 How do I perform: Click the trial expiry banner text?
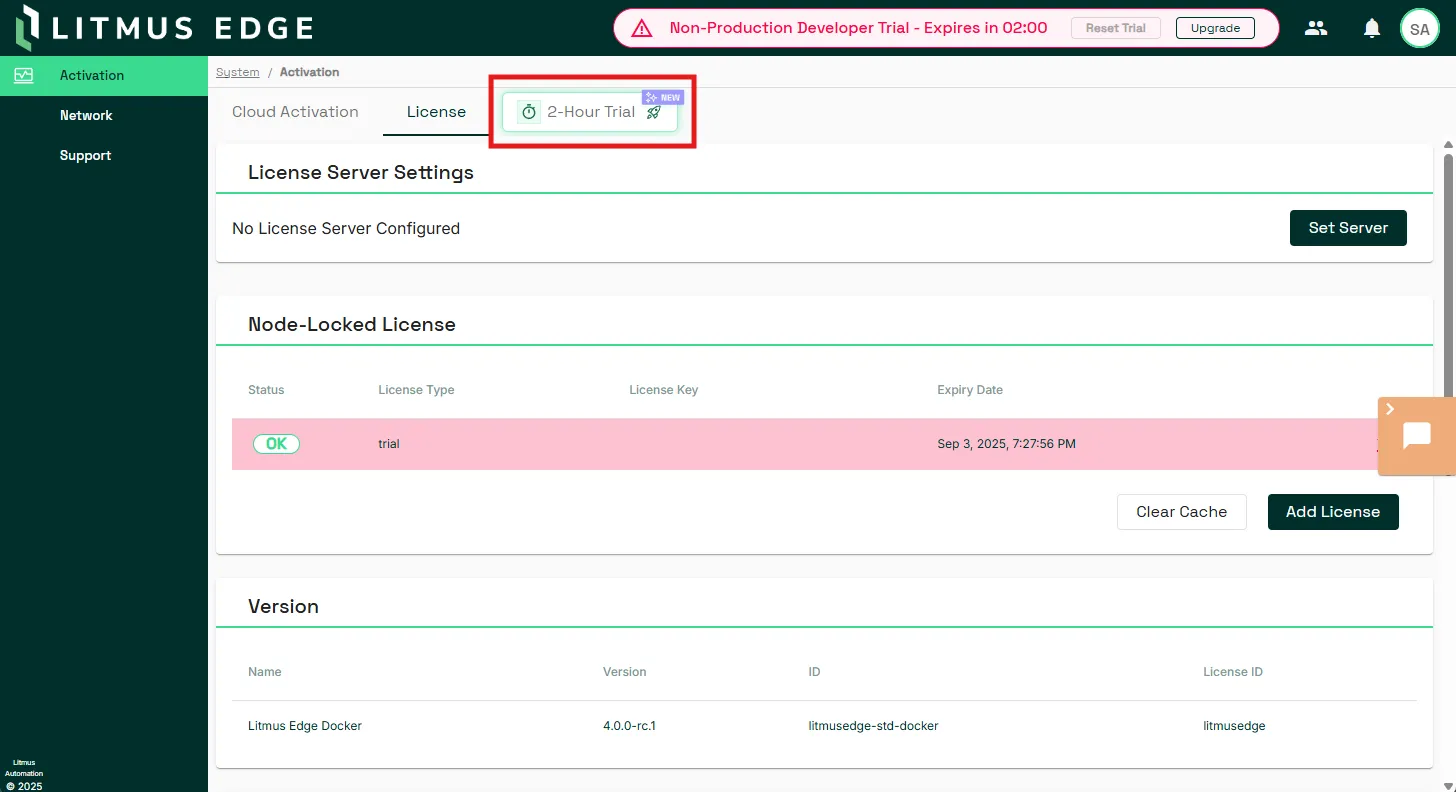858,28
